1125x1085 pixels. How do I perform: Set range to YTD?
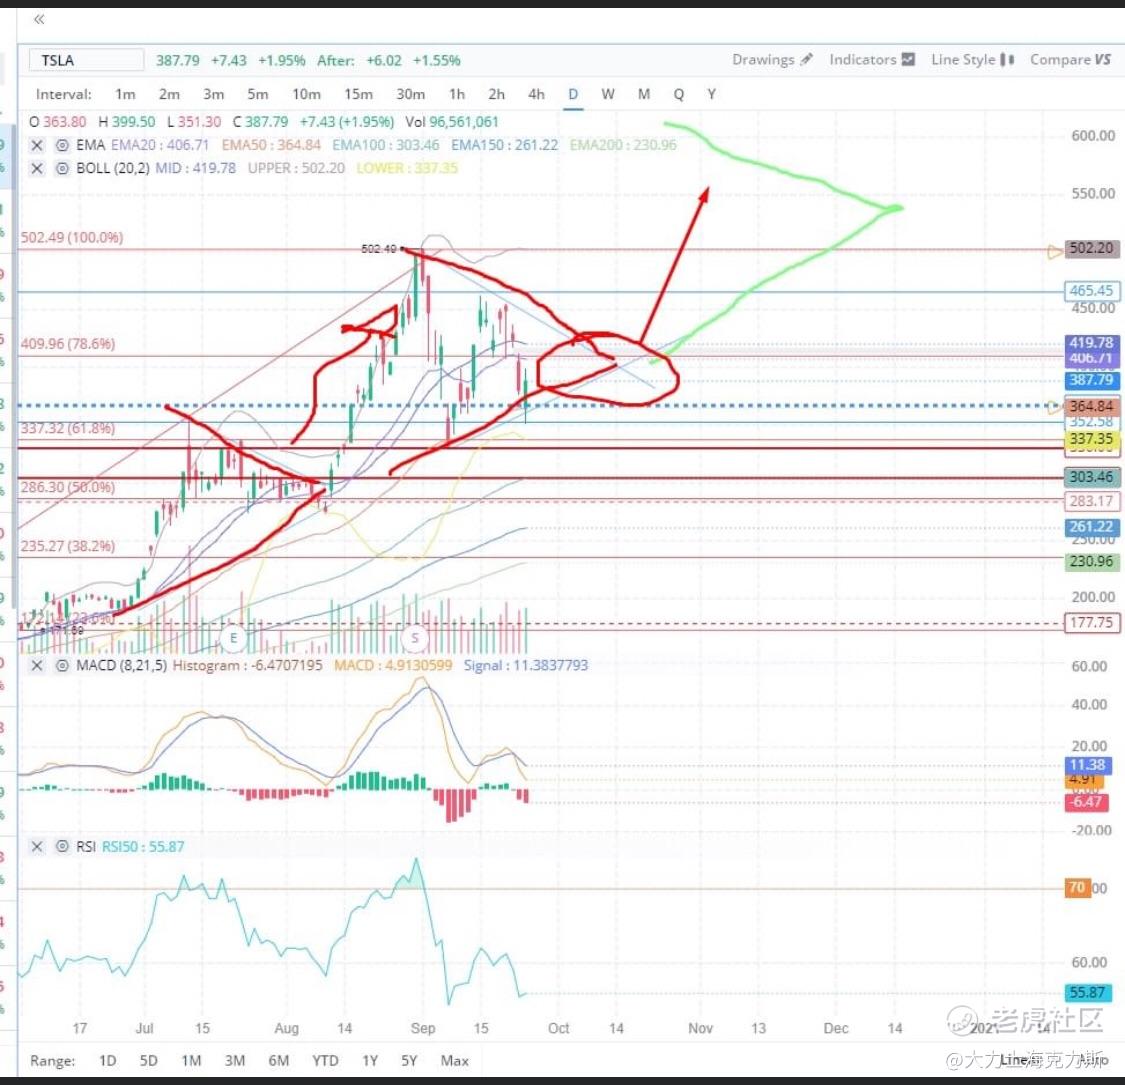325,1061
